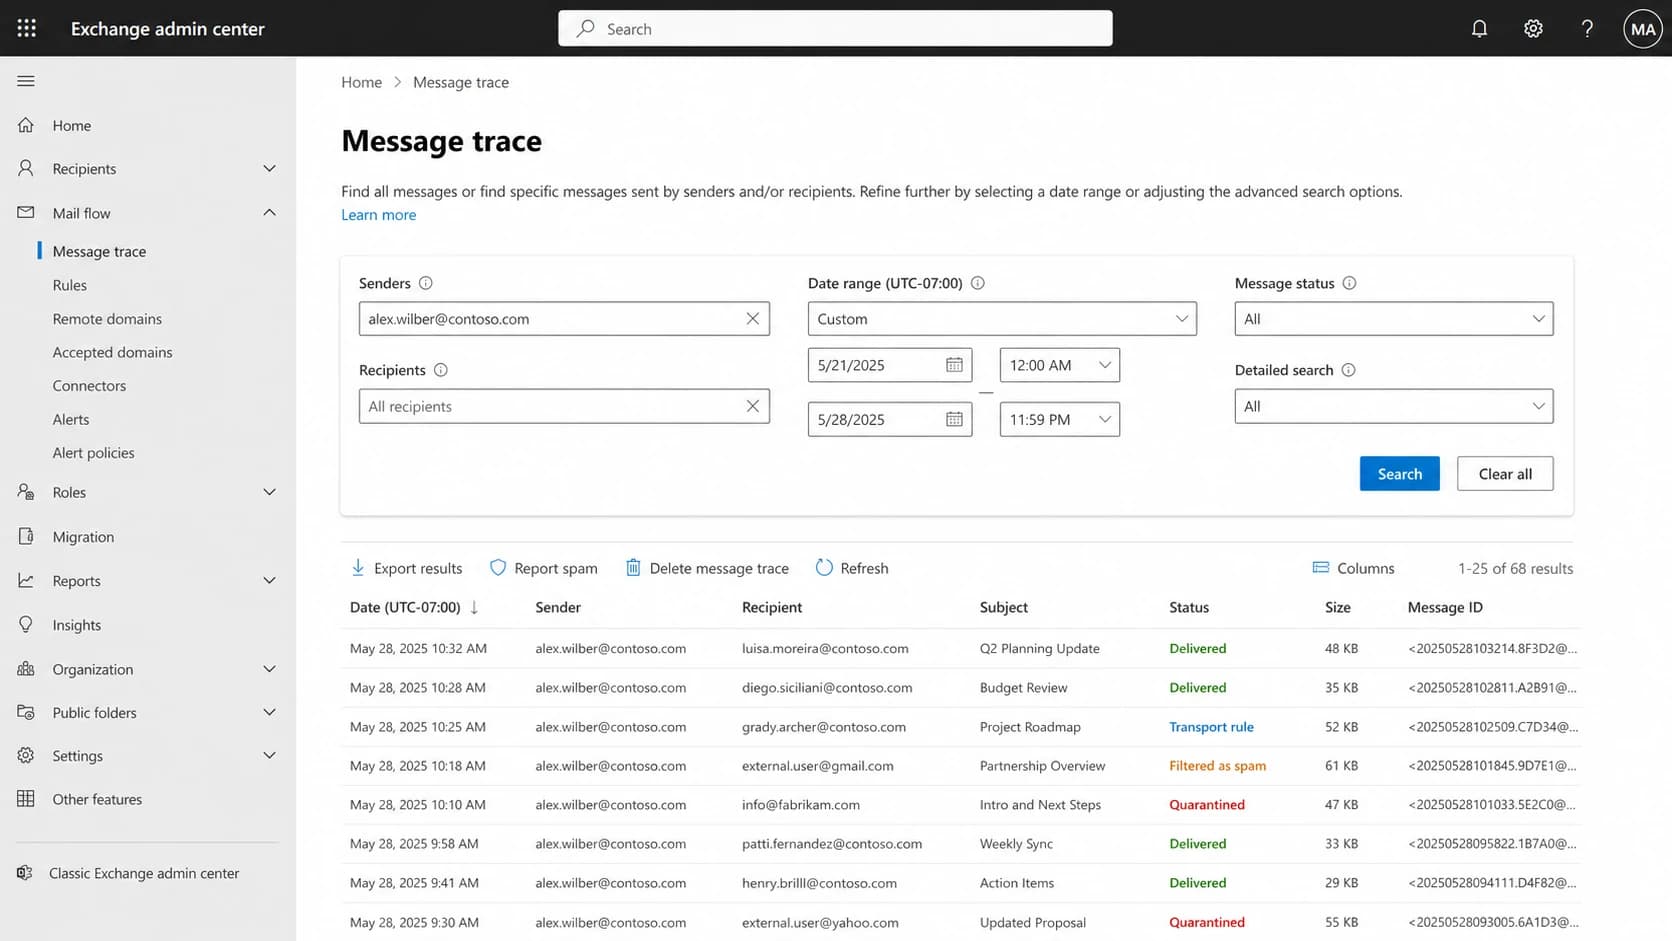Image resolution: width=1672 pixels, height=941 pixels.
Task: Show Message status info icon
Action: coord(1349,283)
